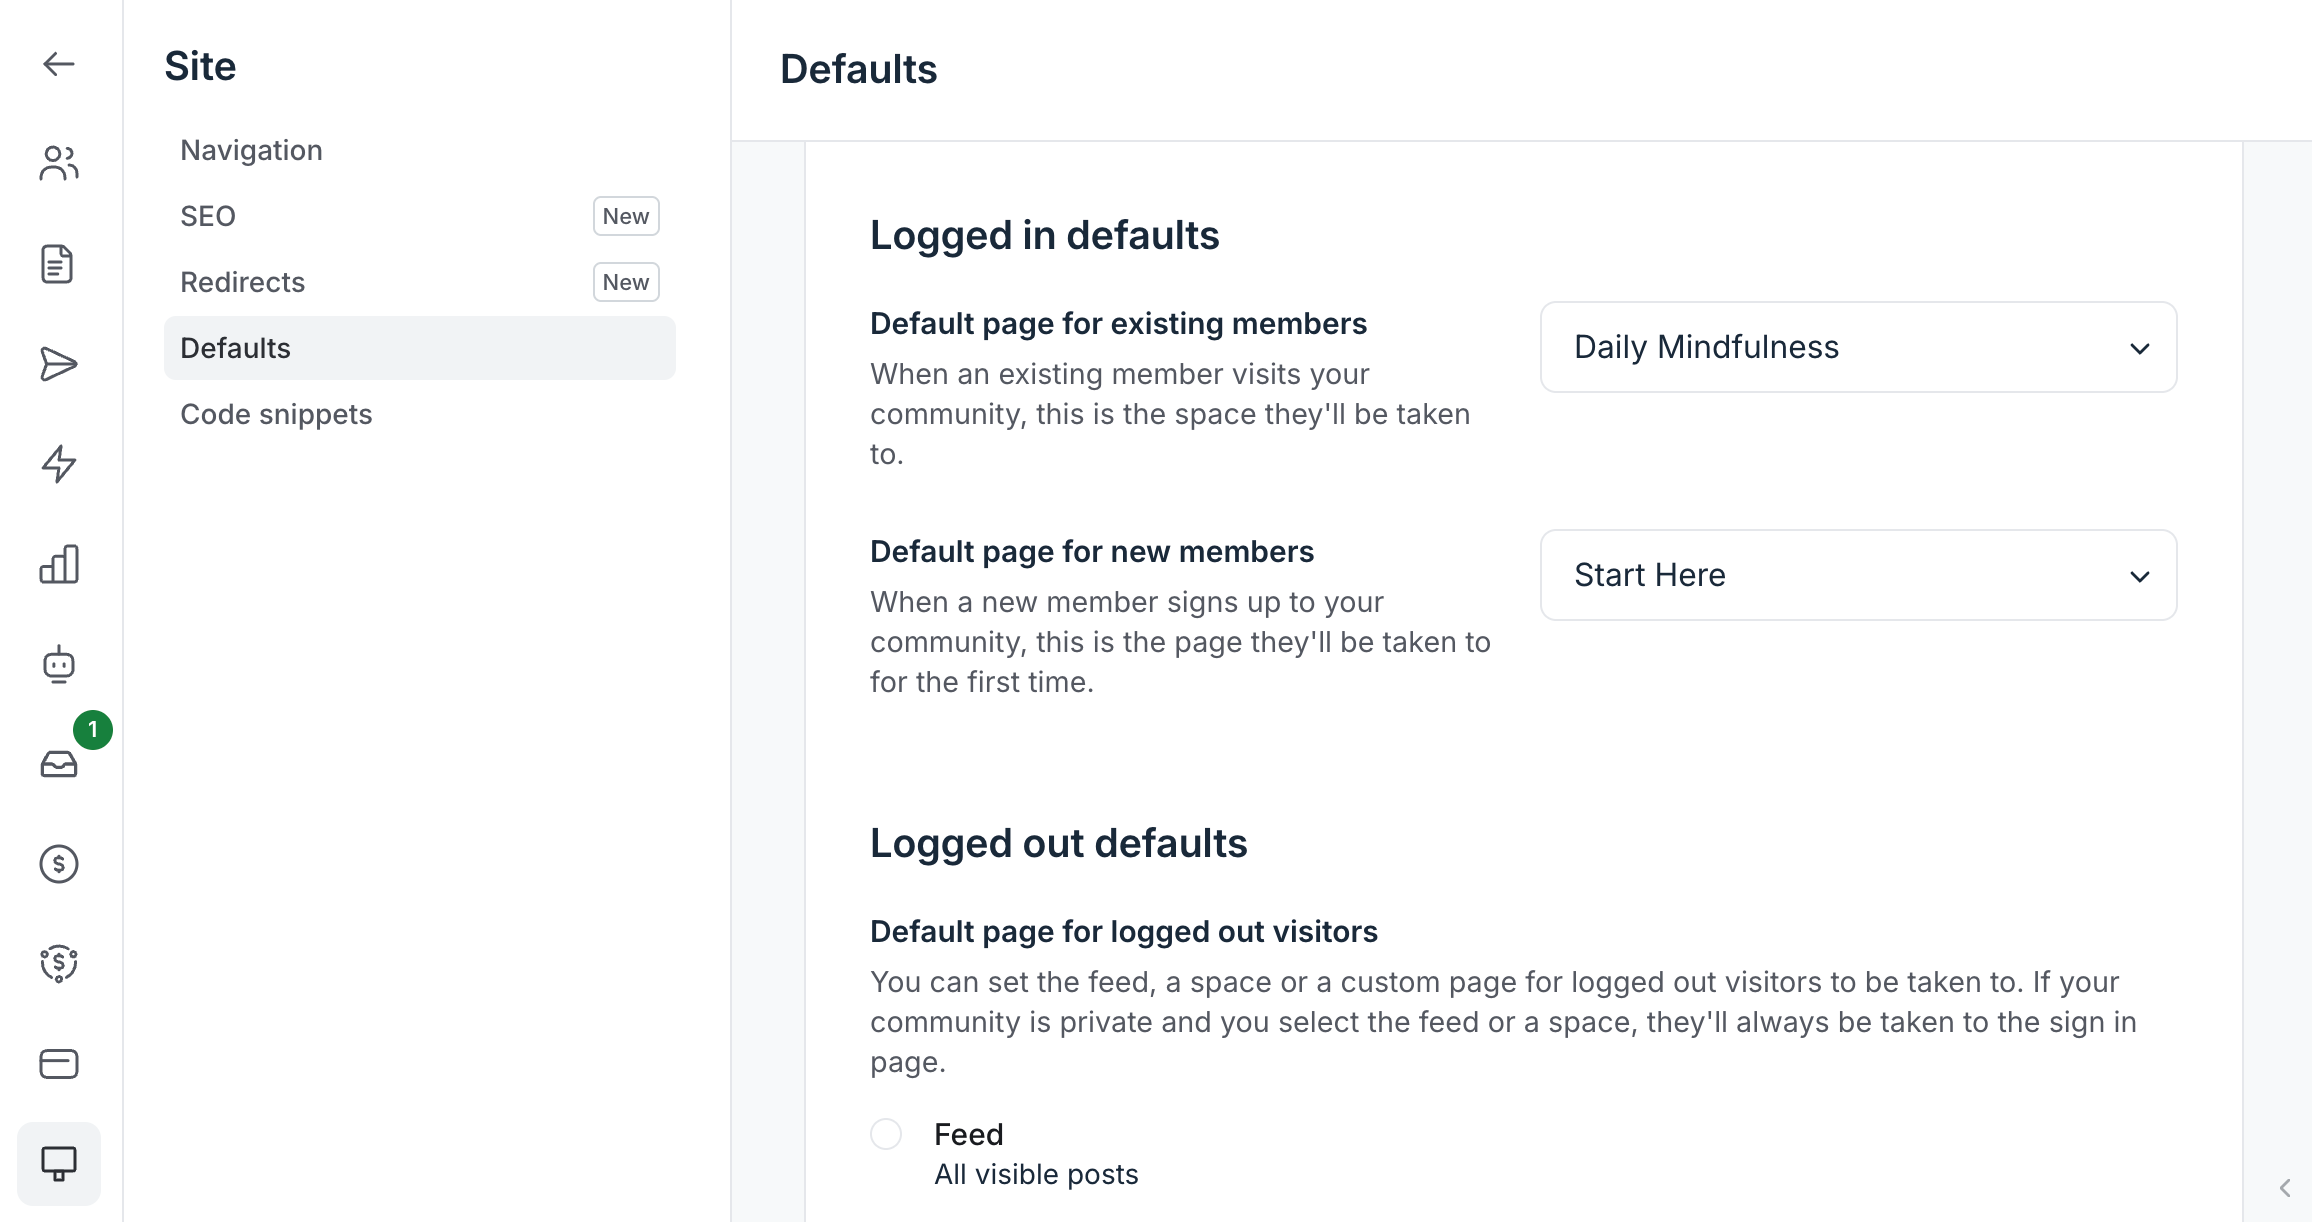Open the Redirects settings
Viewport: 2312px width, 1222px height.
point(242,281)
